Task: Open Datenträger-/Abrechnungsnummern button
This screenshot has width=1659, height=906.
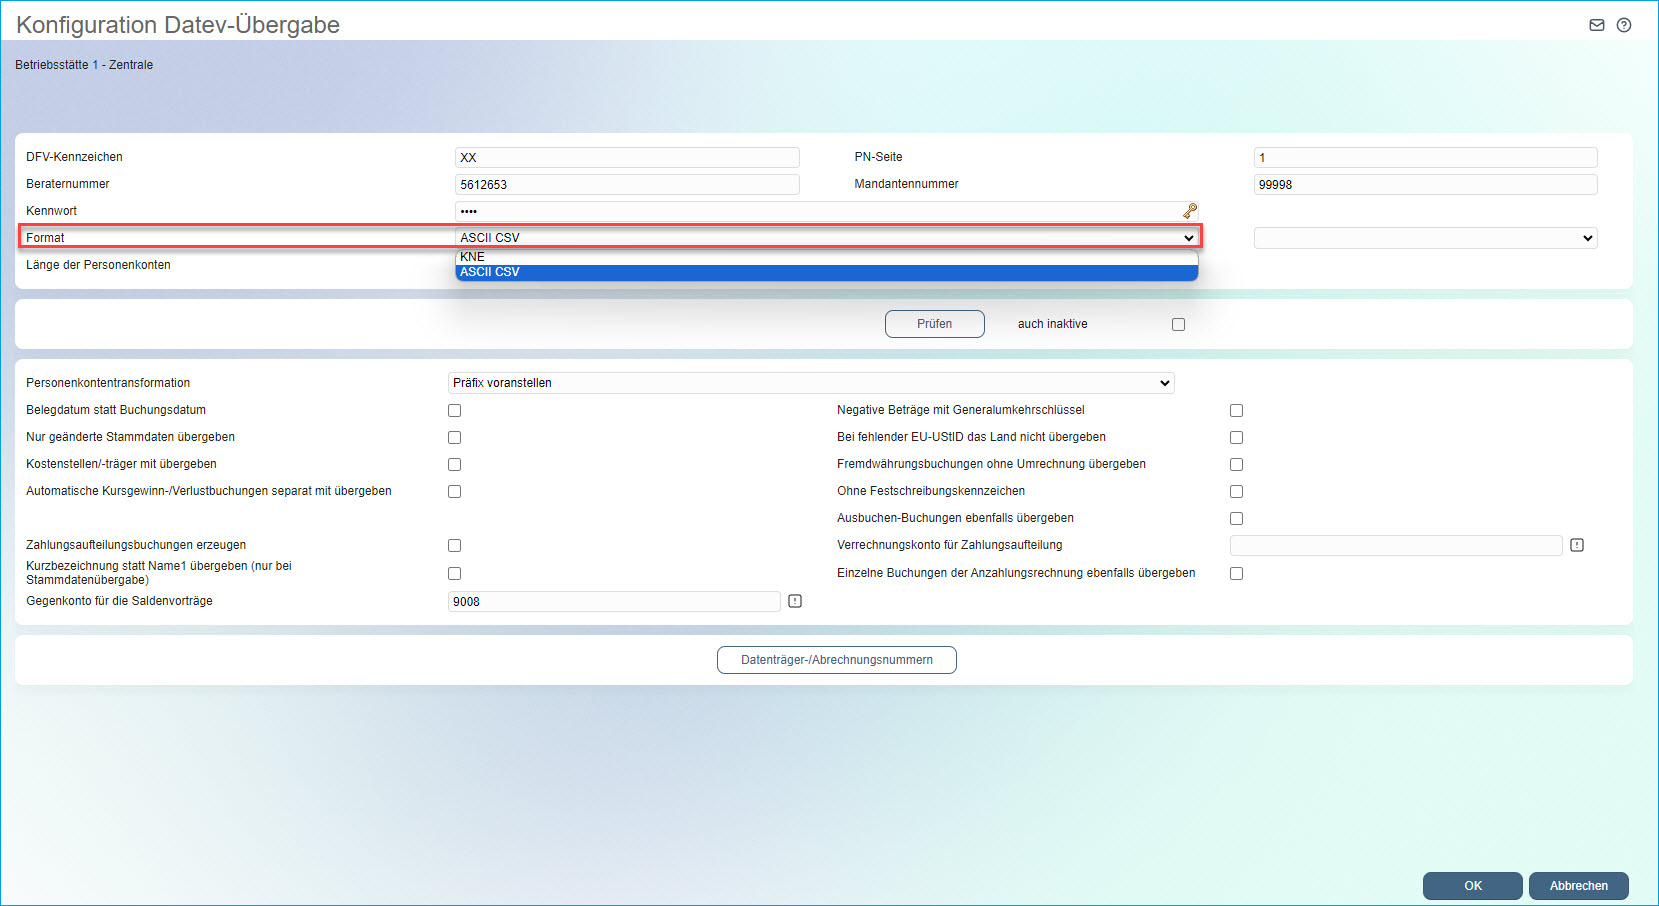Action: click(x=837, y=660)
